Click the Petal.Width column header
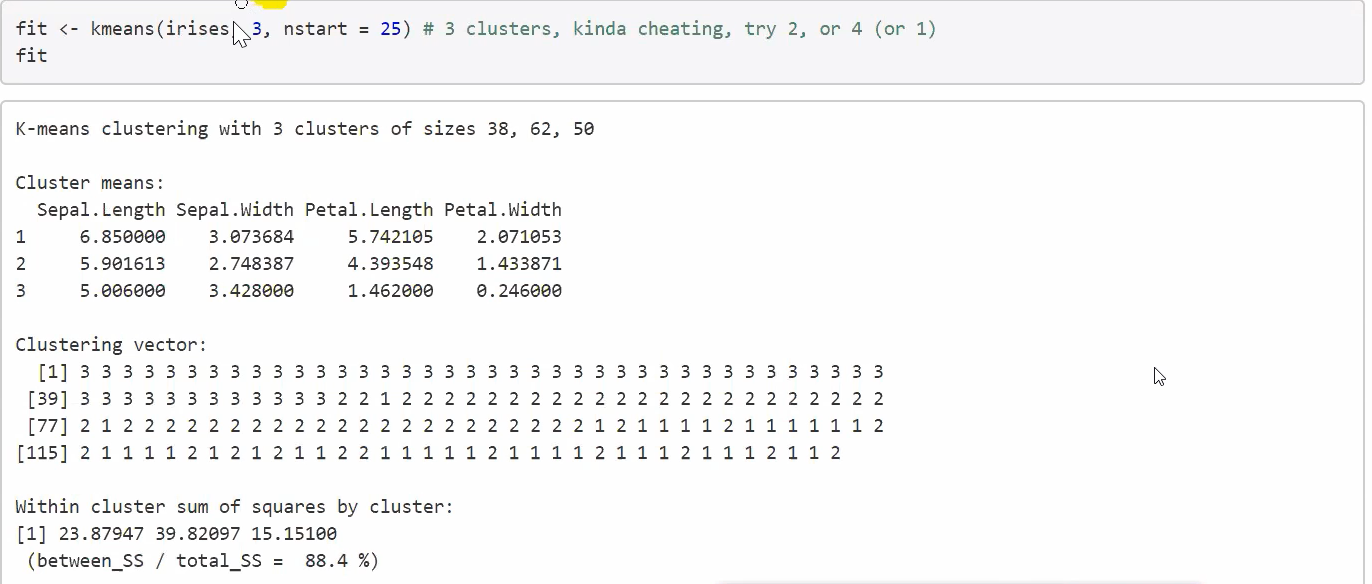 (503, 210)
